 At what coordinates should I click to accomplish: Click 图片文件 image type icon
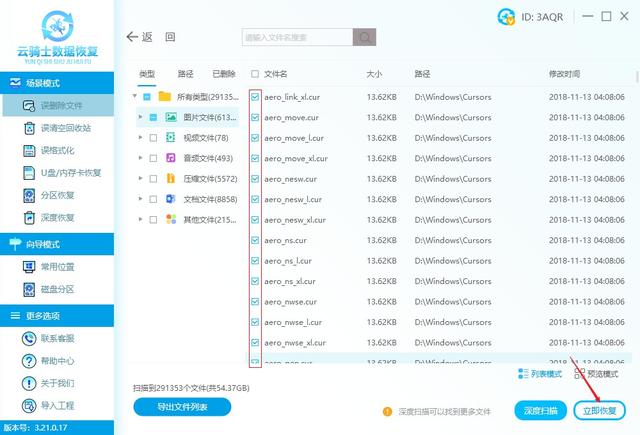point(171,117)
